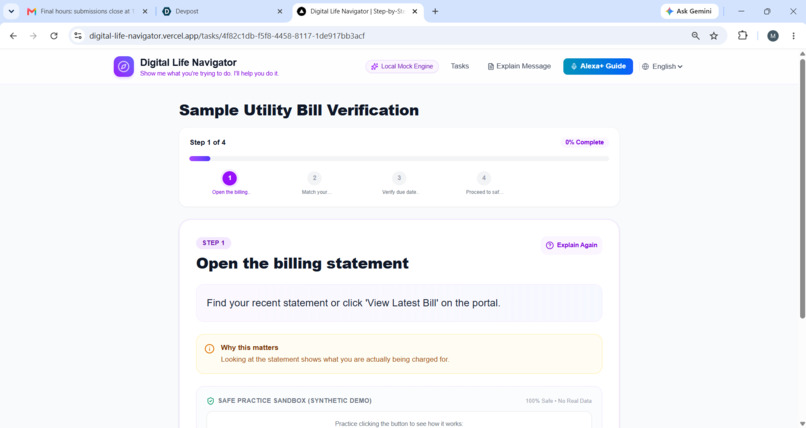Jump to step 3 Verify due date circle
This screenshot has height=428, width=806.
click(x=399, y=178)
